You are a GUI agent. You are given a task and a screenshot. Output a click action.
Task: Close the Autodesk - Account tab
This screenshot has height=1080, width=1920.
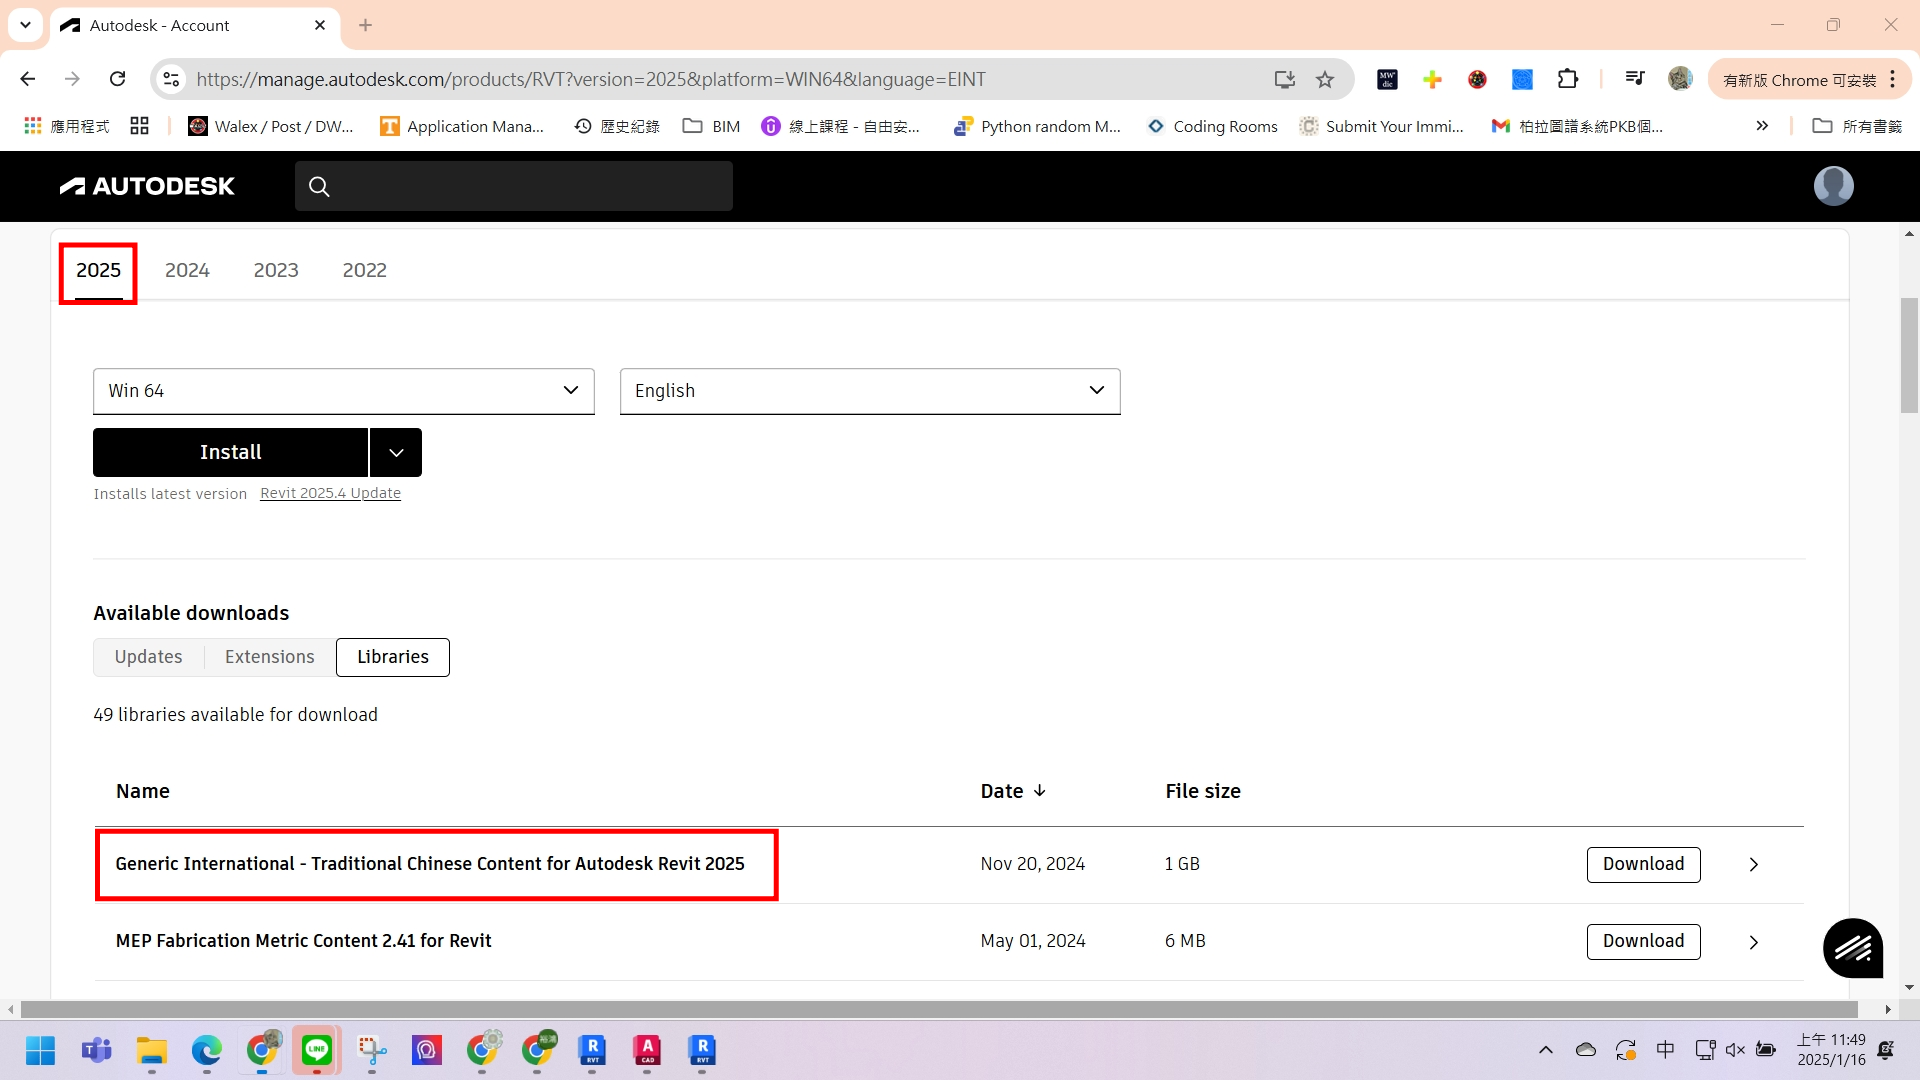pos(320,25)
